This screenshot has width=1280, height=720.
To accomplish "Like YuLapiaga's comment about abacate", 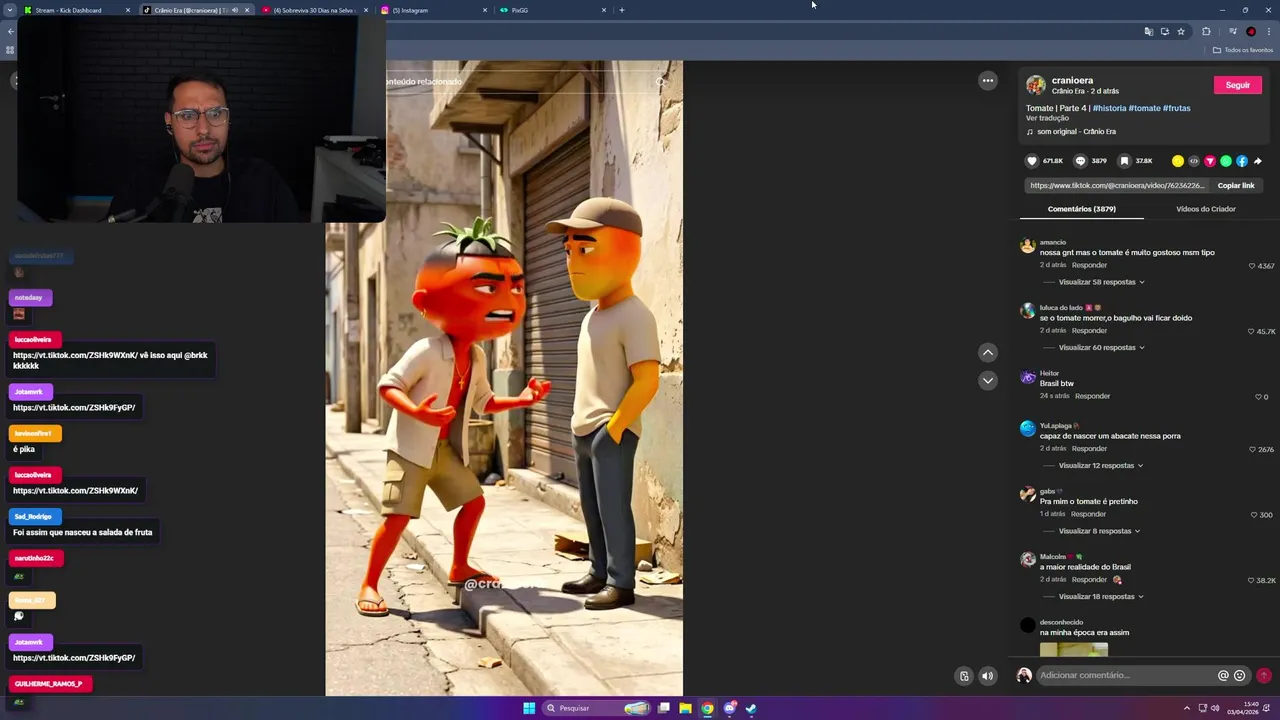I will tap(1252, 450).
